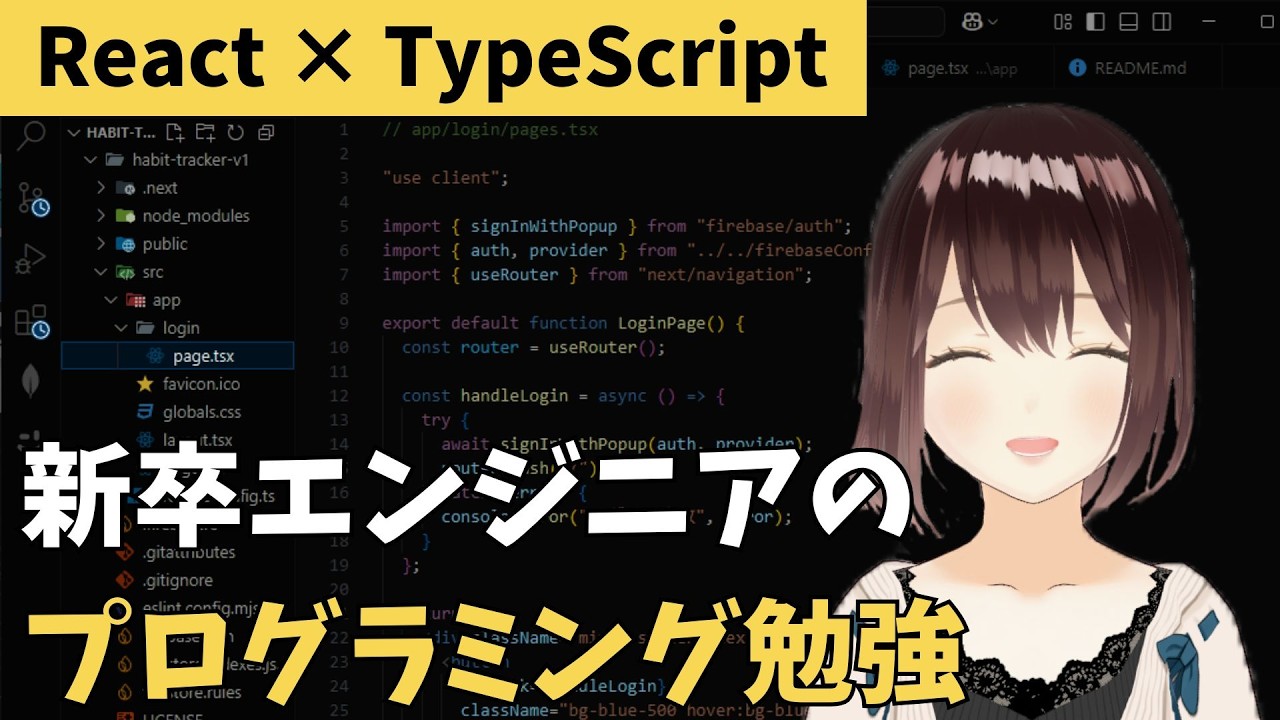This screenshot has height=720, width=1280.
Task: Open the Search view in activity bar
Action: click(x=31, y=135)
